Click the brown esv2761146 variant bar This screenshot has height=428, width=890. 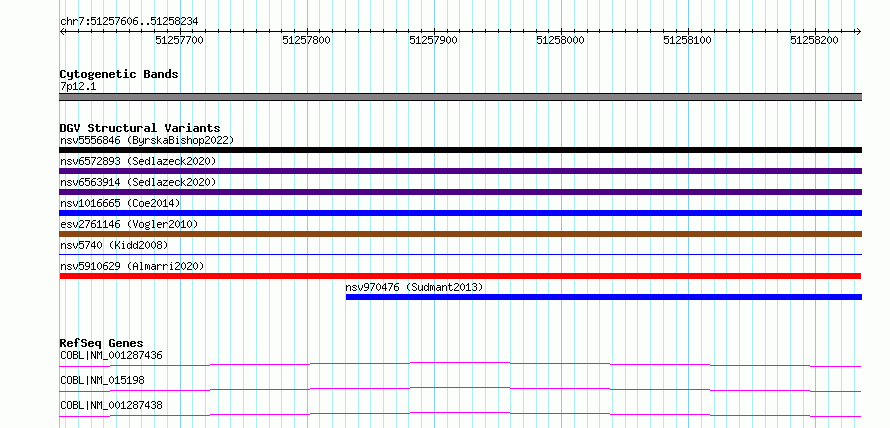460,234
